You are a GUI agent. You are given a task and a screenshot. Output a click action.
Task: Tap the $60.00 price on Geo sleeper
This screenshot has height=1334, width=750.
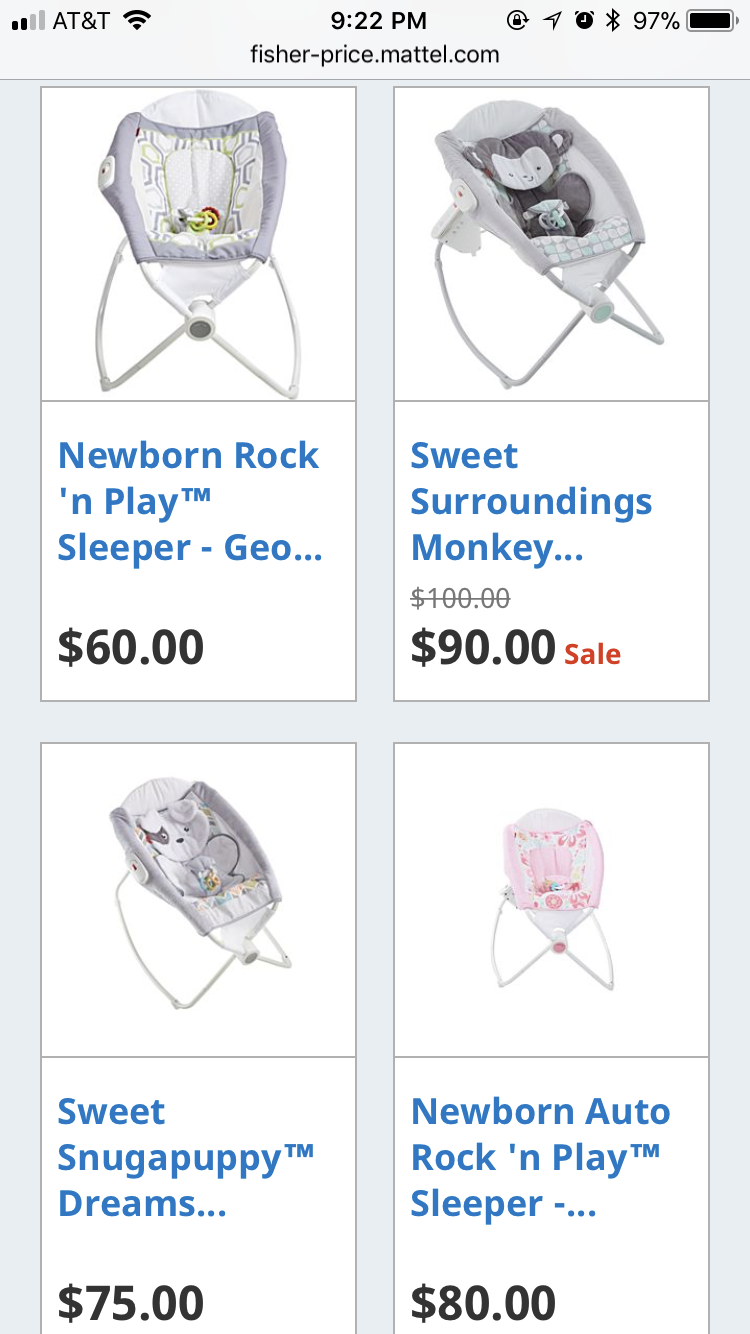[131, 647]
